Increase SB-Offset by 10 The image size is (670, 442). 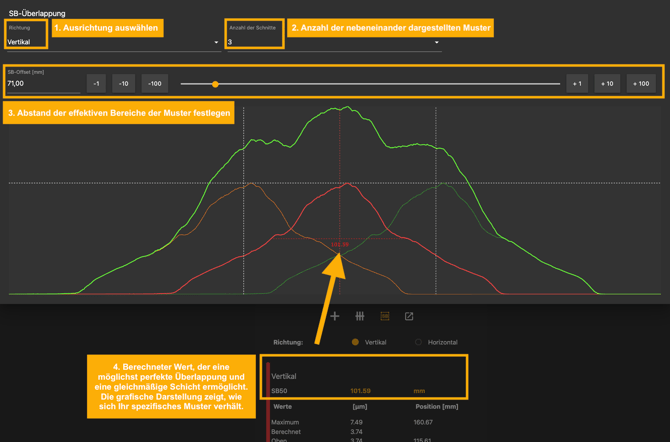pyautogui.click(x=606, y=84)
